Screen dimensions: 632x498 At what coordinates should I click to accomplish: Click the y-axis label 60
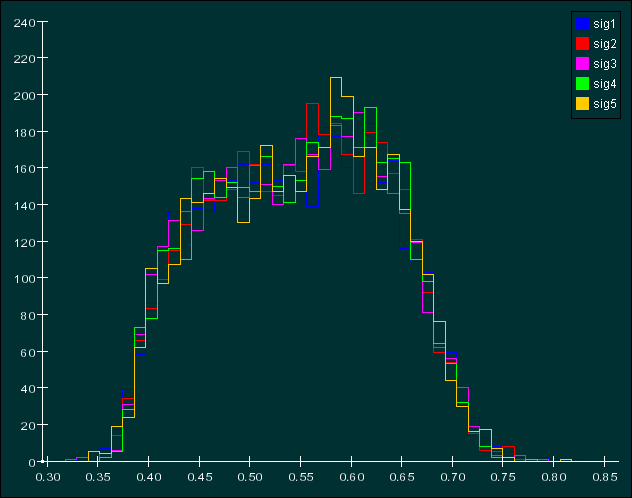click(x=28, y=353)
